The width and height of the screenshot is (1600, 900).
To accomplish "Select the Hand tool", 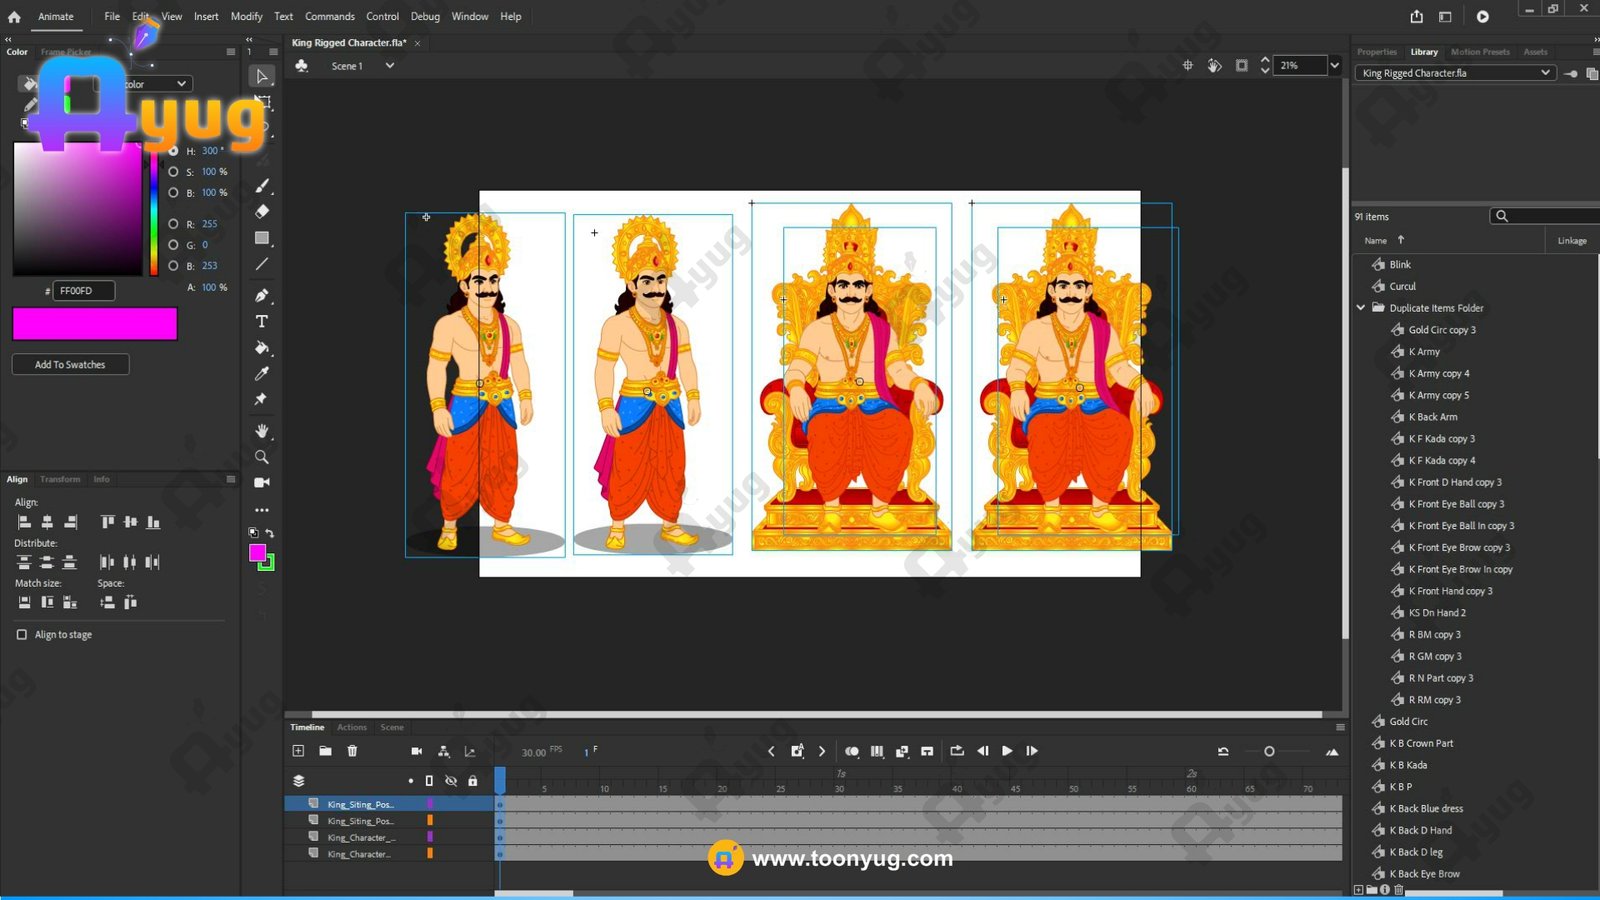I will point(262,431).
